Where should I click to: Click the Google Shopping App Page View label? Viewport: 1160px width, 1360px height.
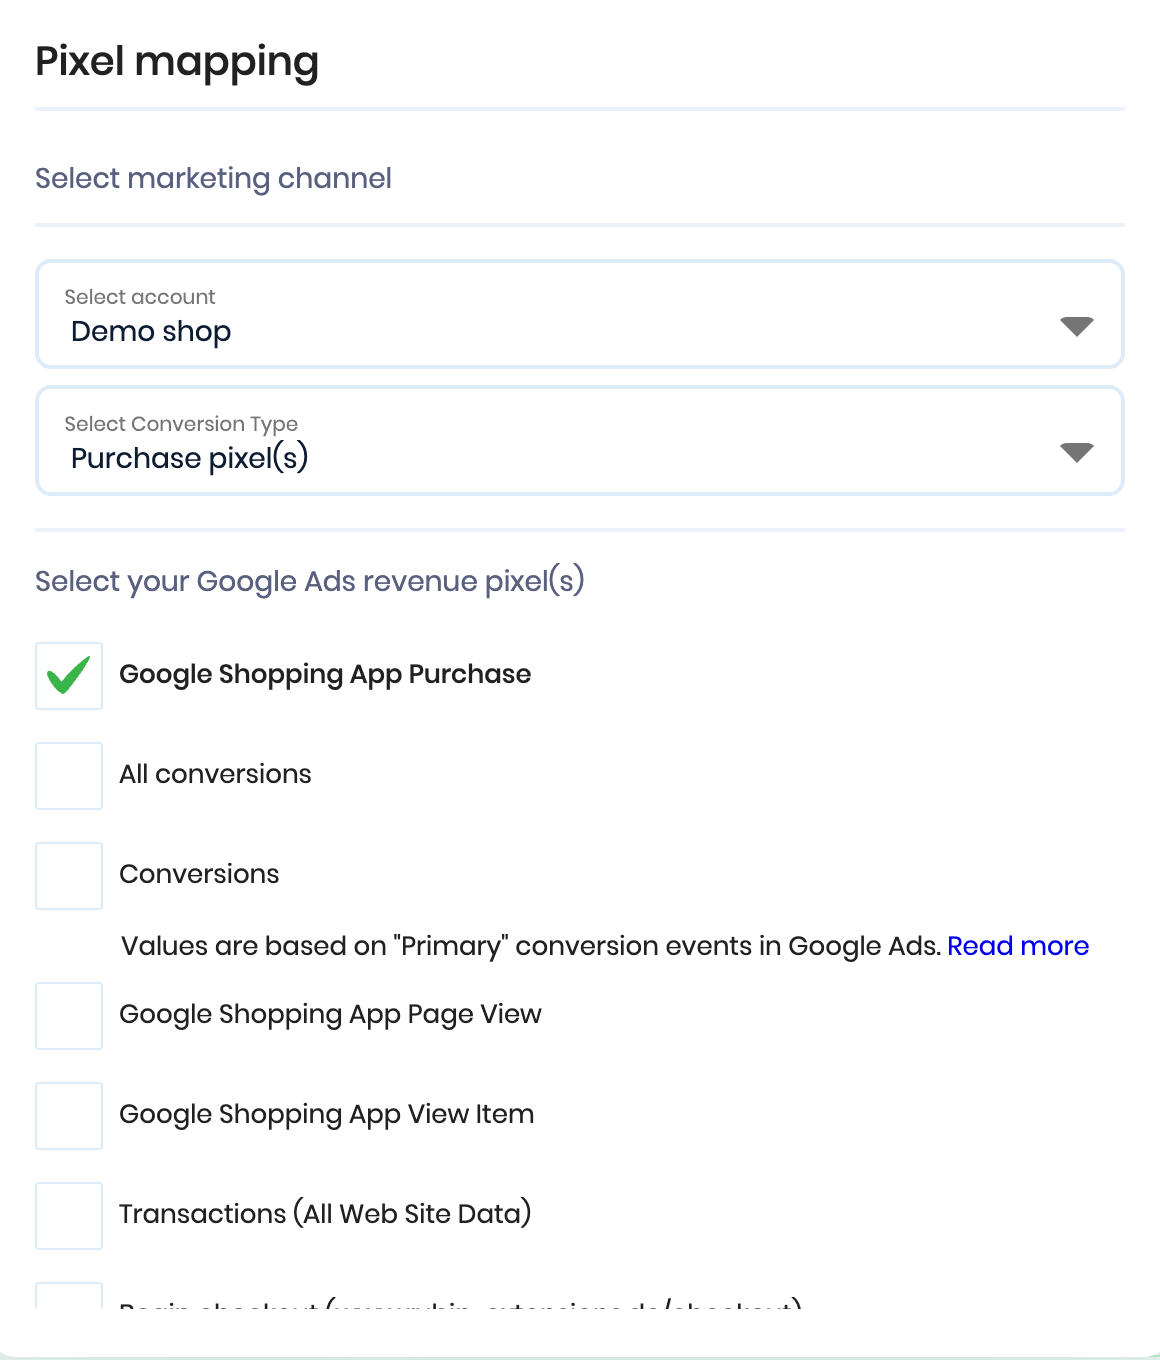click(x=330, y=1014)
